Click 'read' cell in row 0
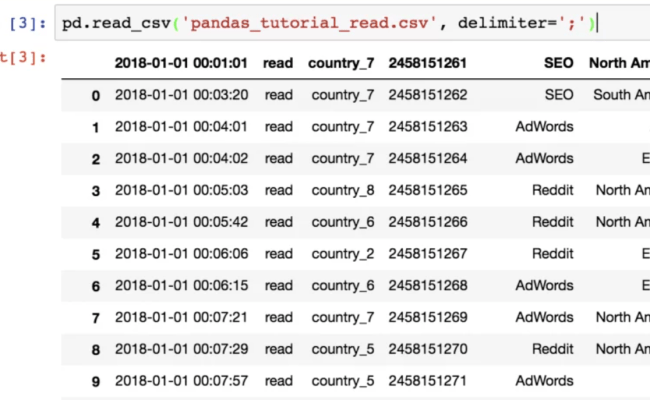 click(279, 95)
